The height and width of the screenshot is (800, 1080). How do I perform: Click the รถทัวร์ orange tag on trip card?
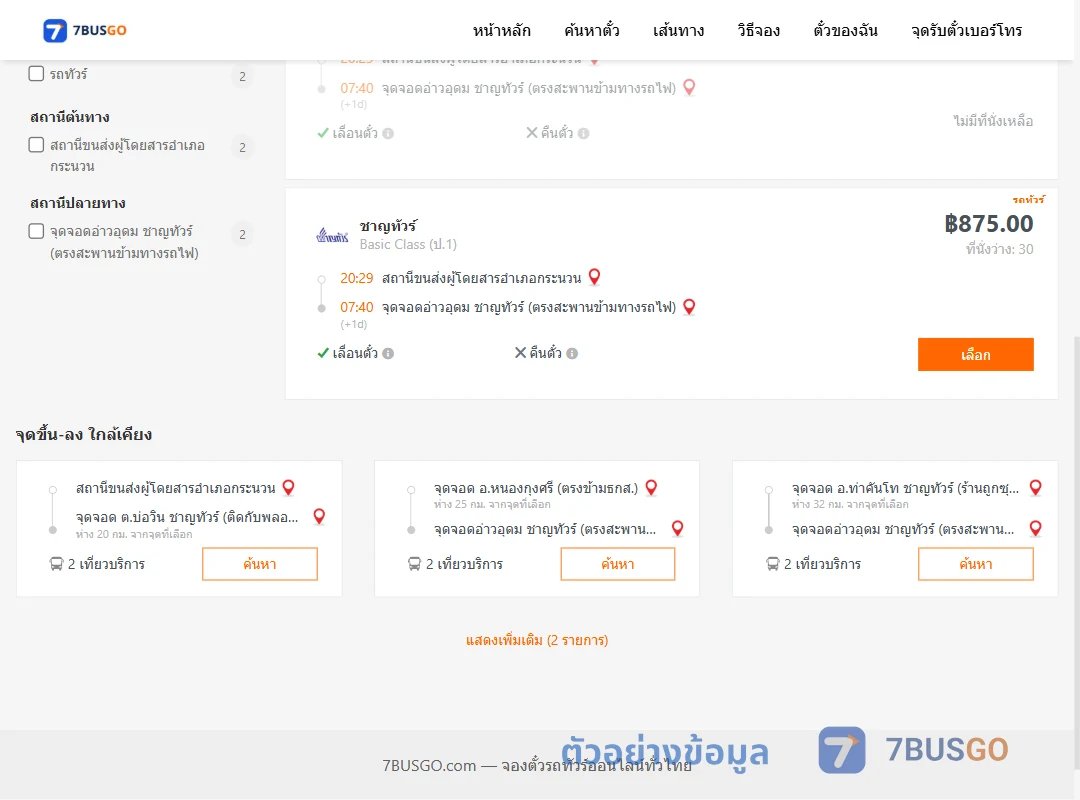pyautogui.click(x=1028, y=199)
